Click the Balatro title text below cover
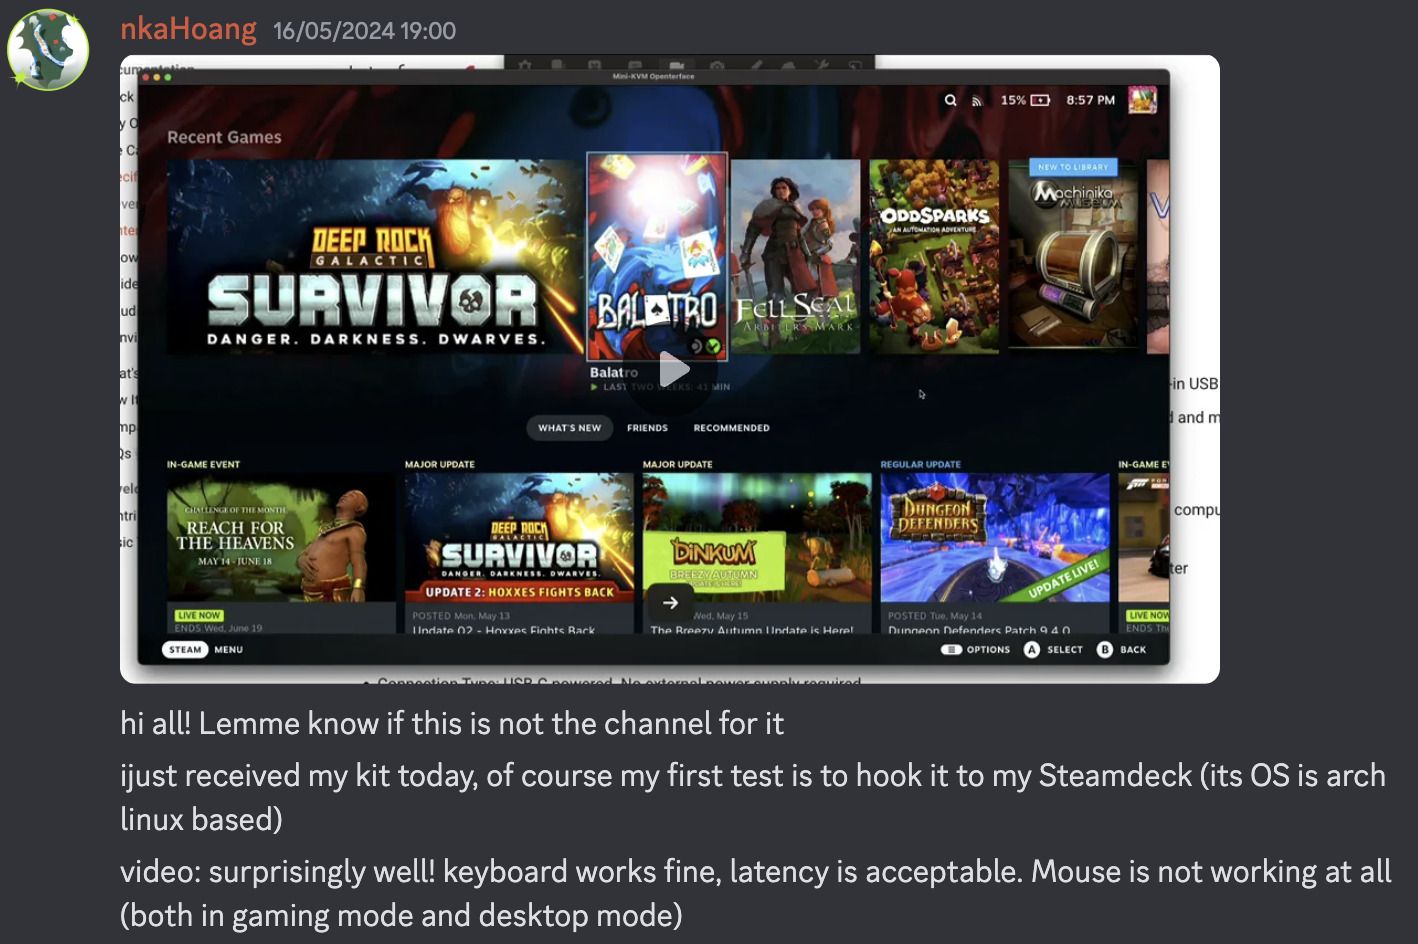Image resolution: width=1418 pixels, height=944 pixels. 614,372
